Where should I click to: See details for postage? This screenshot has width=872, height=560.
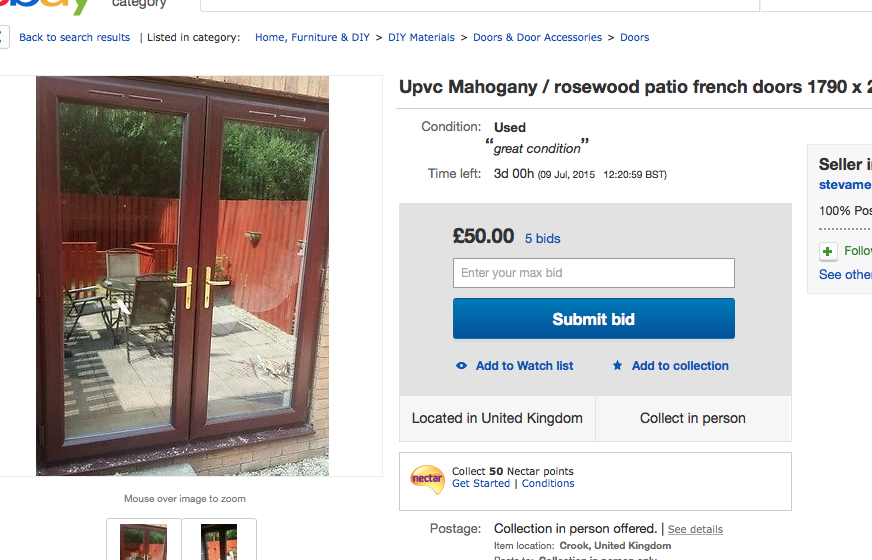coord(695,529)
